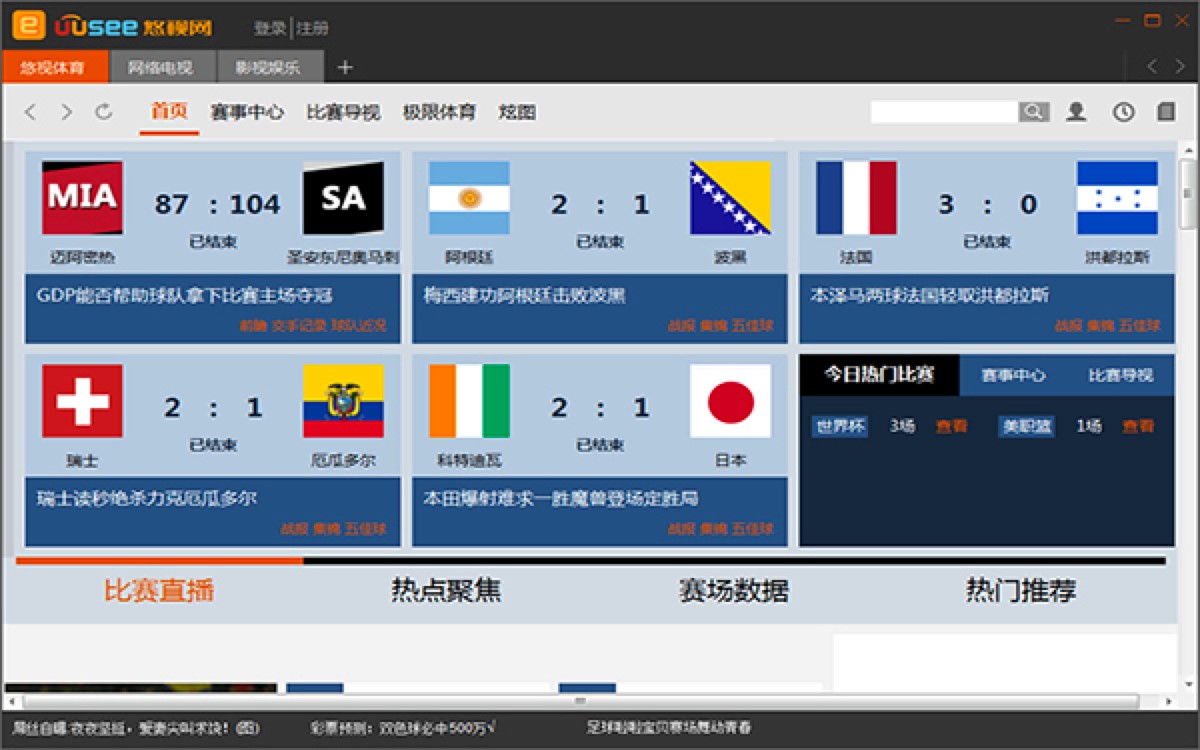Click the tab-scroll right arrow in tab bar
This screenshot has width=1200, height=750.
point(1182,66)
